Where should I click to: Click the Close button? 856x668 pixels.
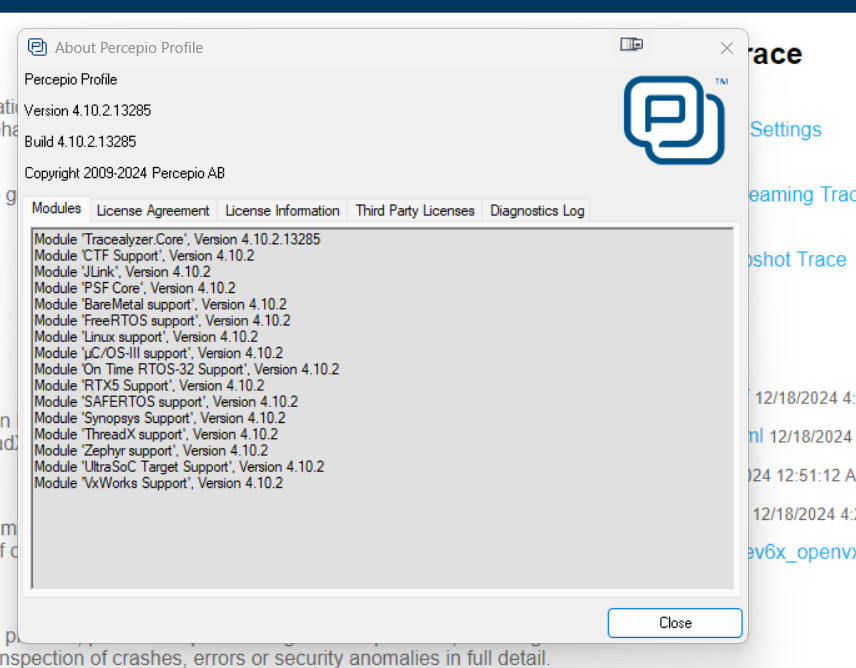[675, 623]
